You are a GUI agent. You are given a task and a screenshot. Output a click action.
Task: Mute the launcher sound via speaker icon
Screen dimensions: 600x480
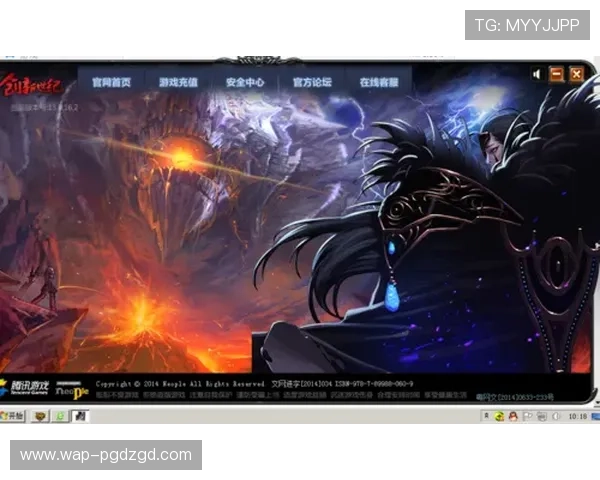tap(538, 74)
